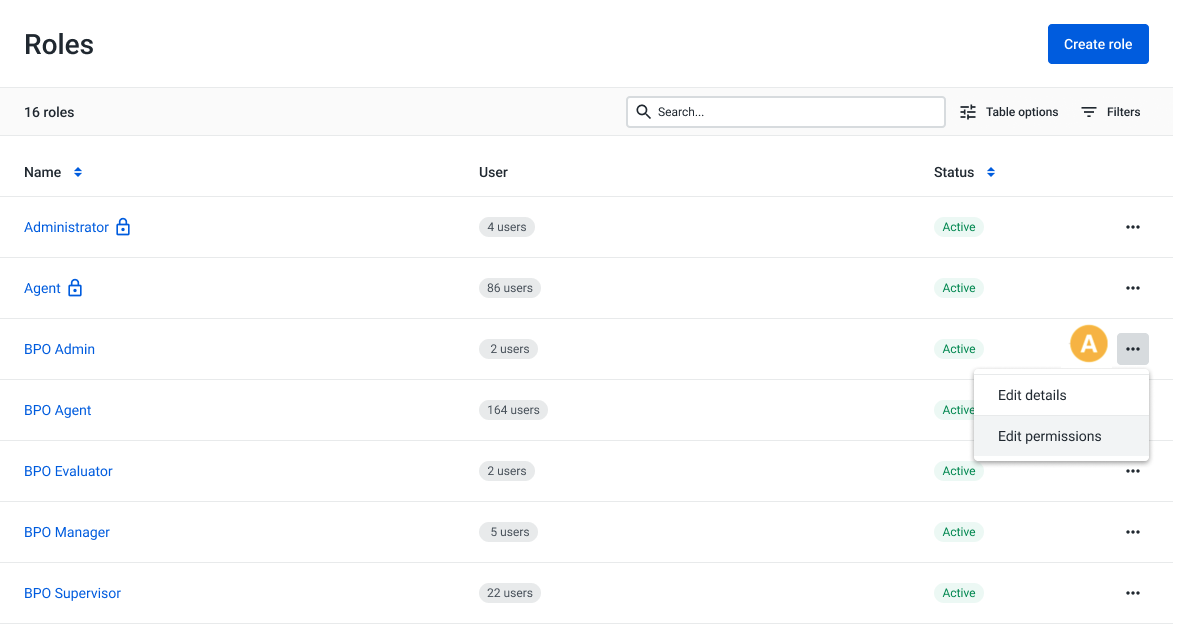Open the Table options icon

[x=967, y=111]
